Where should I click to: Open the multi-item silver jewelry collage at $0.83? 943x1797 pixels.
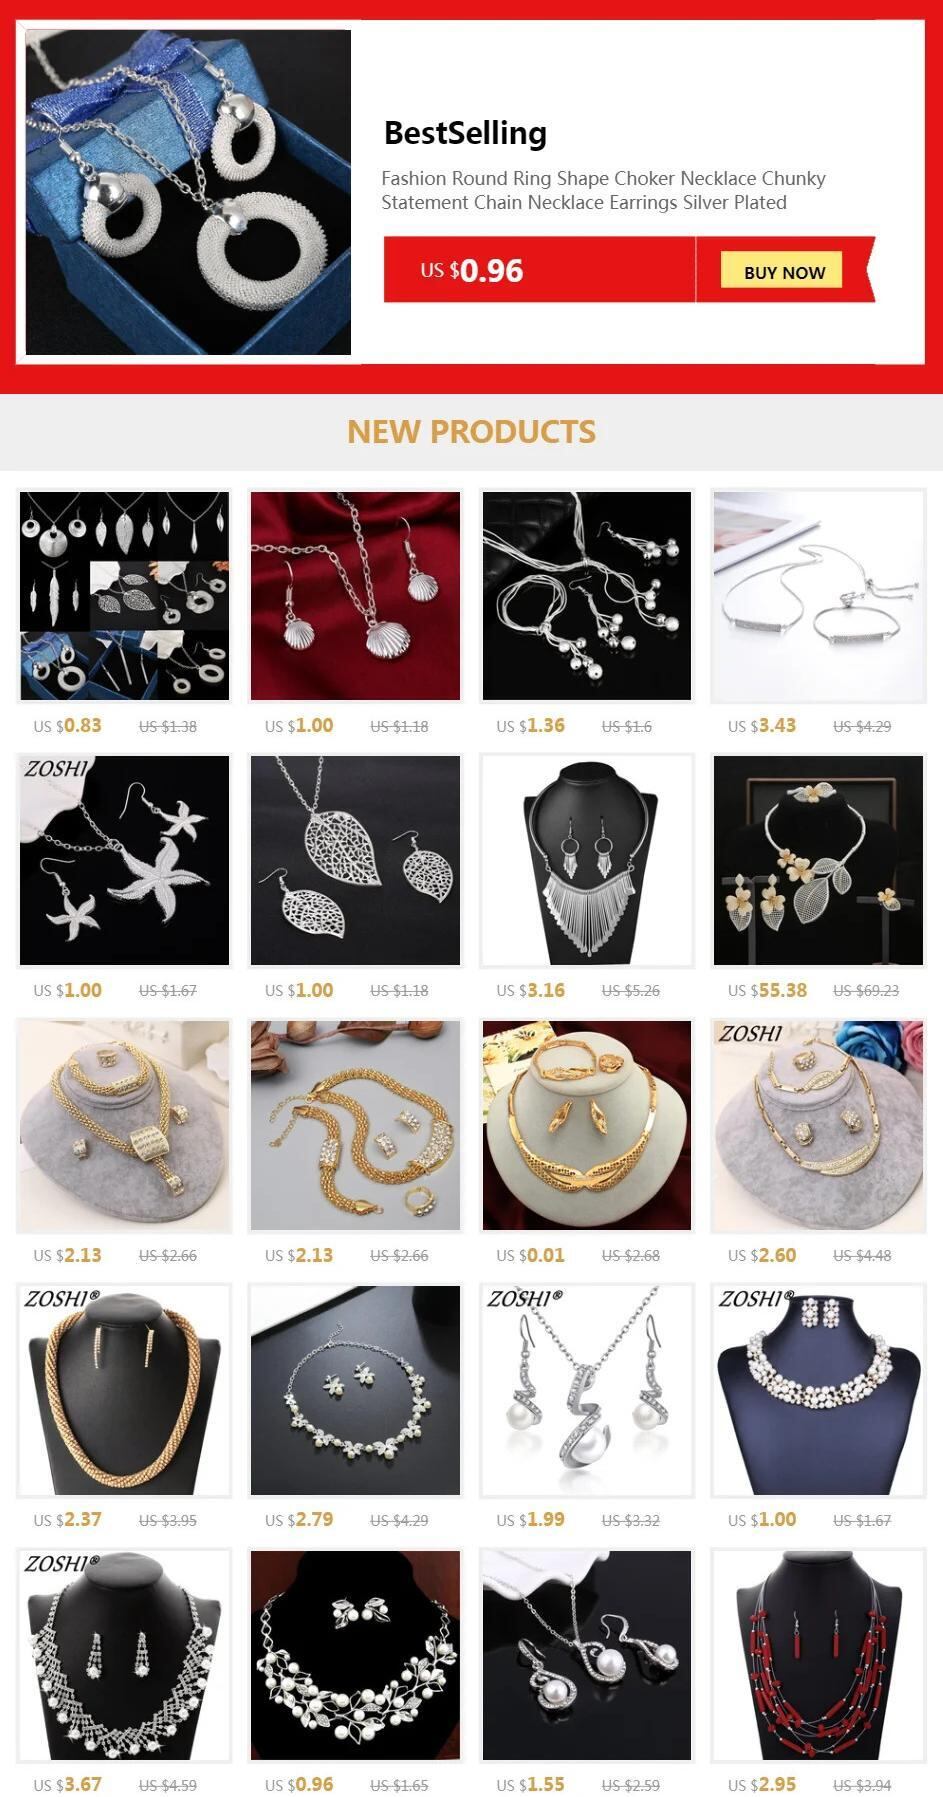[x=124, y=596]
